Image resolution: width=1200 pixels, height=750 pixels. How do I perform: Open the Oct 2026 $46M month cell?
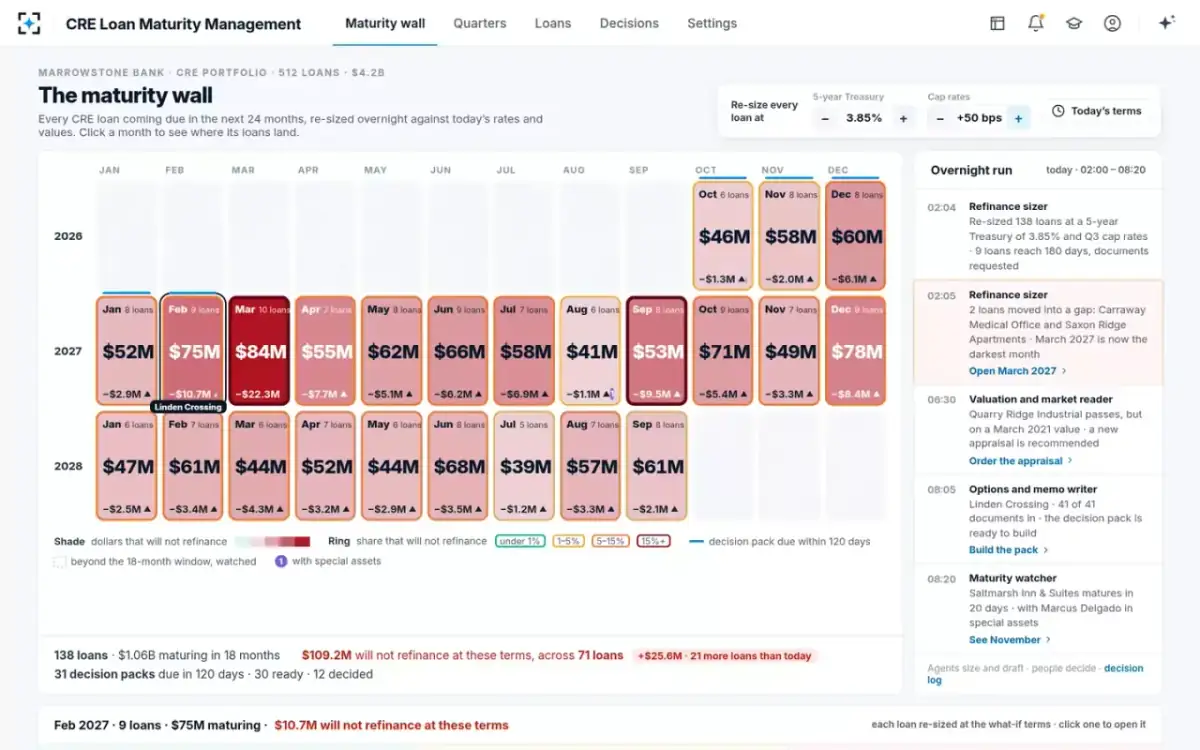click(x=723, y=236)
